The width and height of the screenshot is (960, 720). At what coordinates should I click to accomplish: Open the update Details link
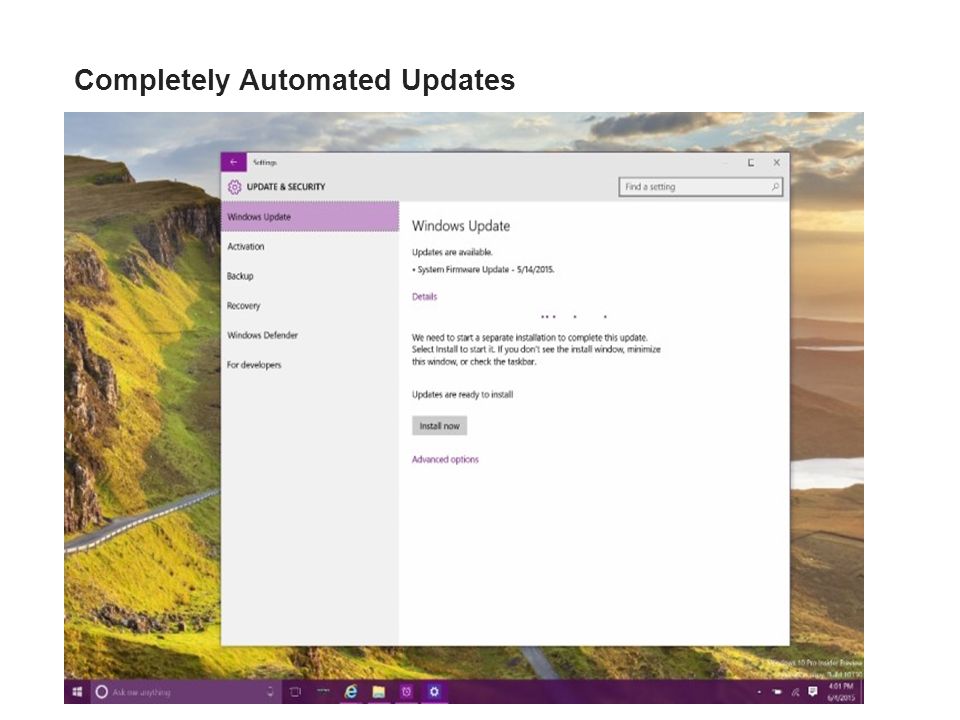pyautogui.click(x=424, y=296)
